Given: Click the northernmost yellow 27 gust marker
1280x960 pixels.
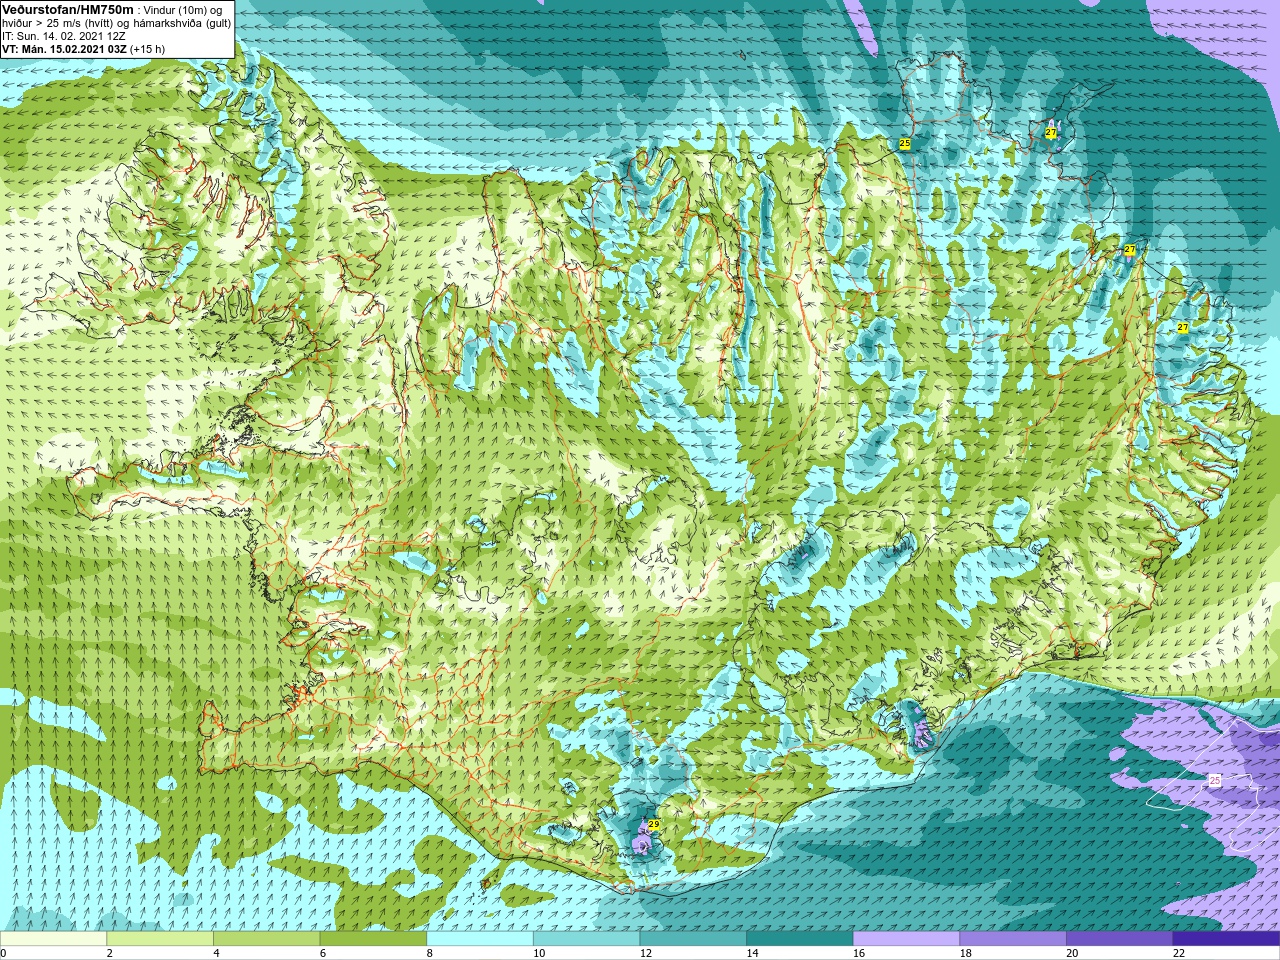Looking at the screenshot, I should [1051, 132].
